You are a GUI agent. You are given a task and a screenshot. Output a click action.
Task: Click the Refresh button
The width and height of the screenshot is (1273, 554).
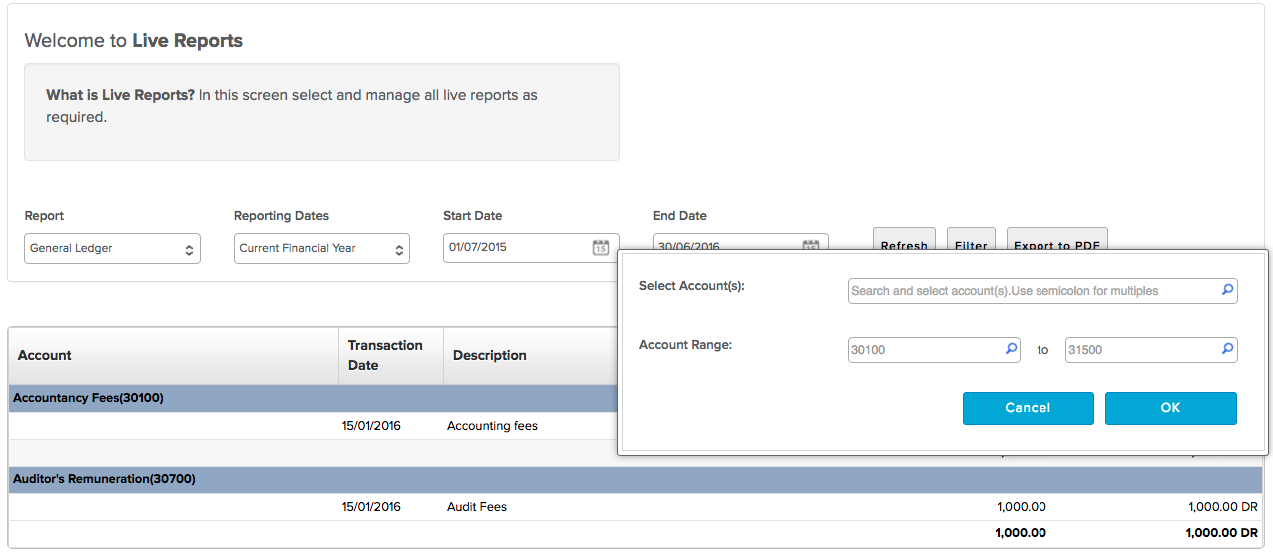tap(904, 240)
